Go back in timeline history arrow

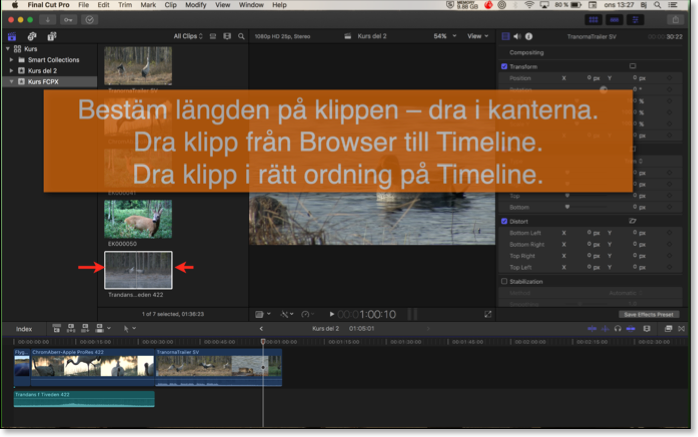(x=261, y=328)
